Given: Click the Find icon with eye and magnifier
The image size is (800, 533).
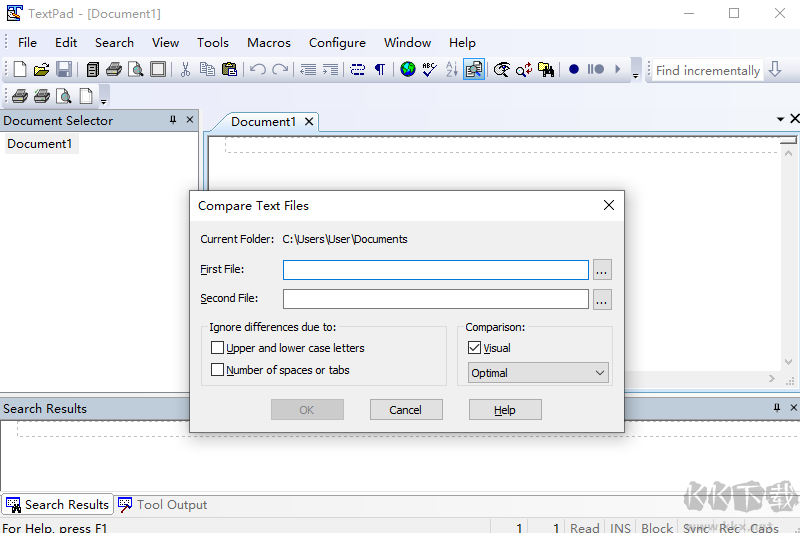Looking at the screenshot, I should [x=502, y=69].
